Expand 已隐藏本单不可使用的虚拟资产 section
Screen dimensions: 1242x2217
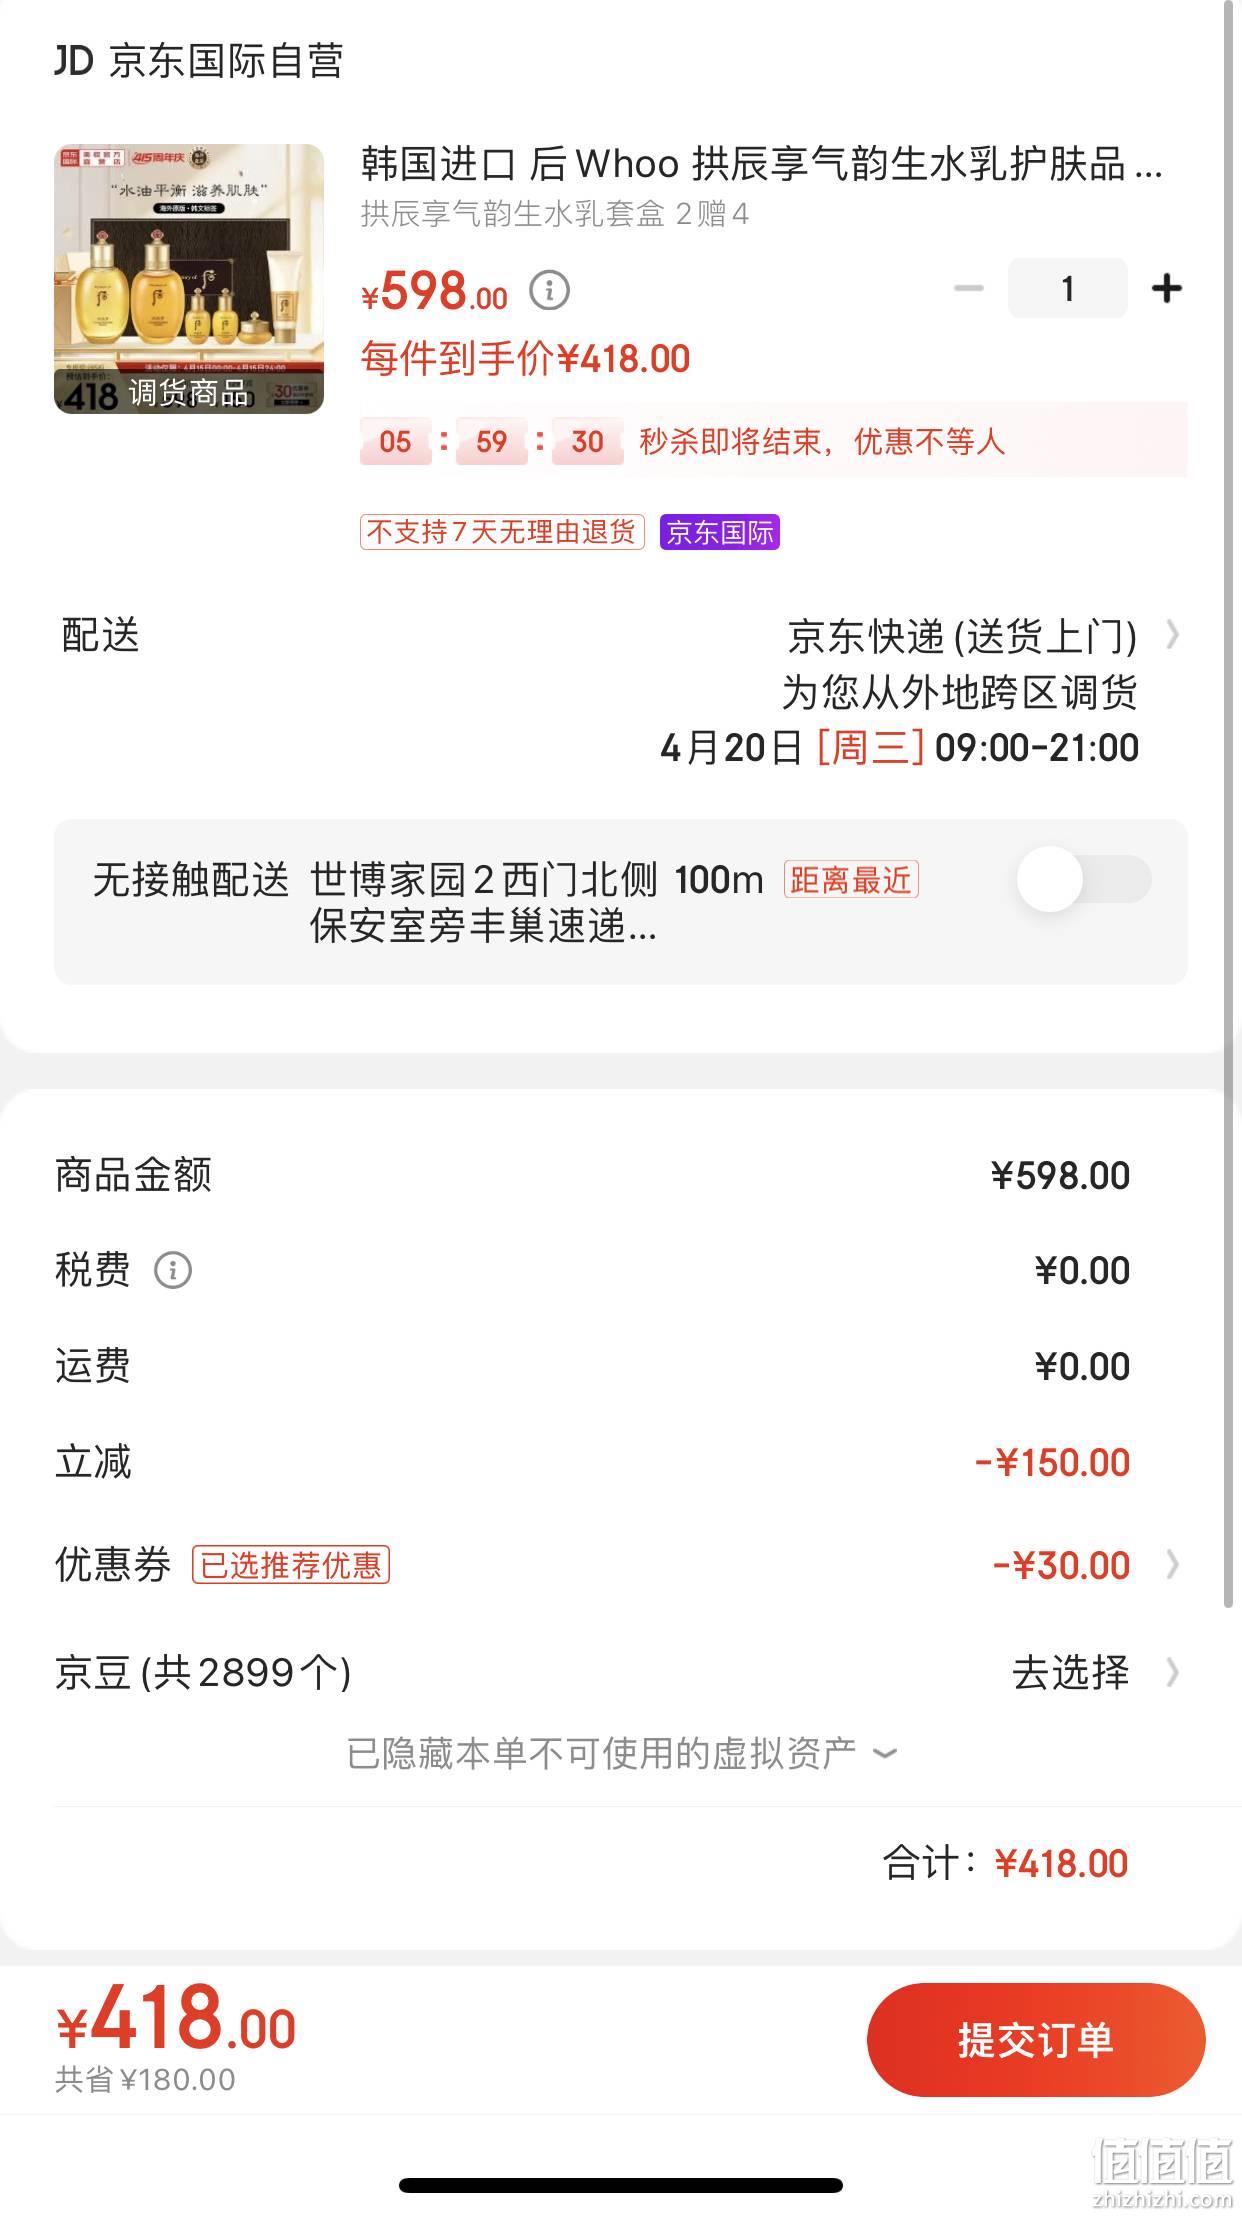[621, 1753]
